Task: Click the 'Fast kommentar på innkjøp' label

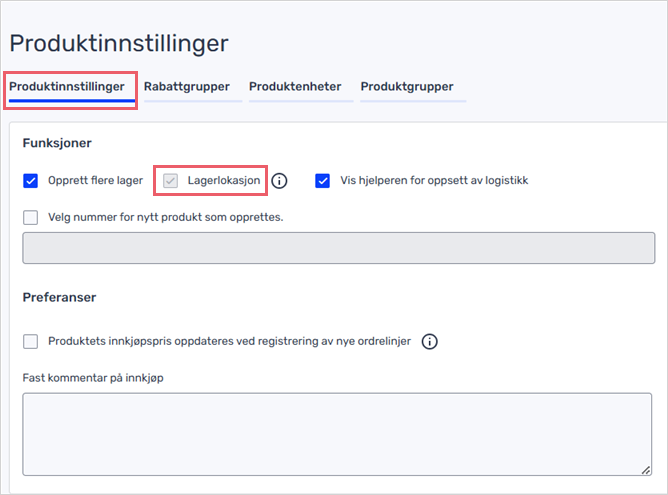Action: coord(93,378)
